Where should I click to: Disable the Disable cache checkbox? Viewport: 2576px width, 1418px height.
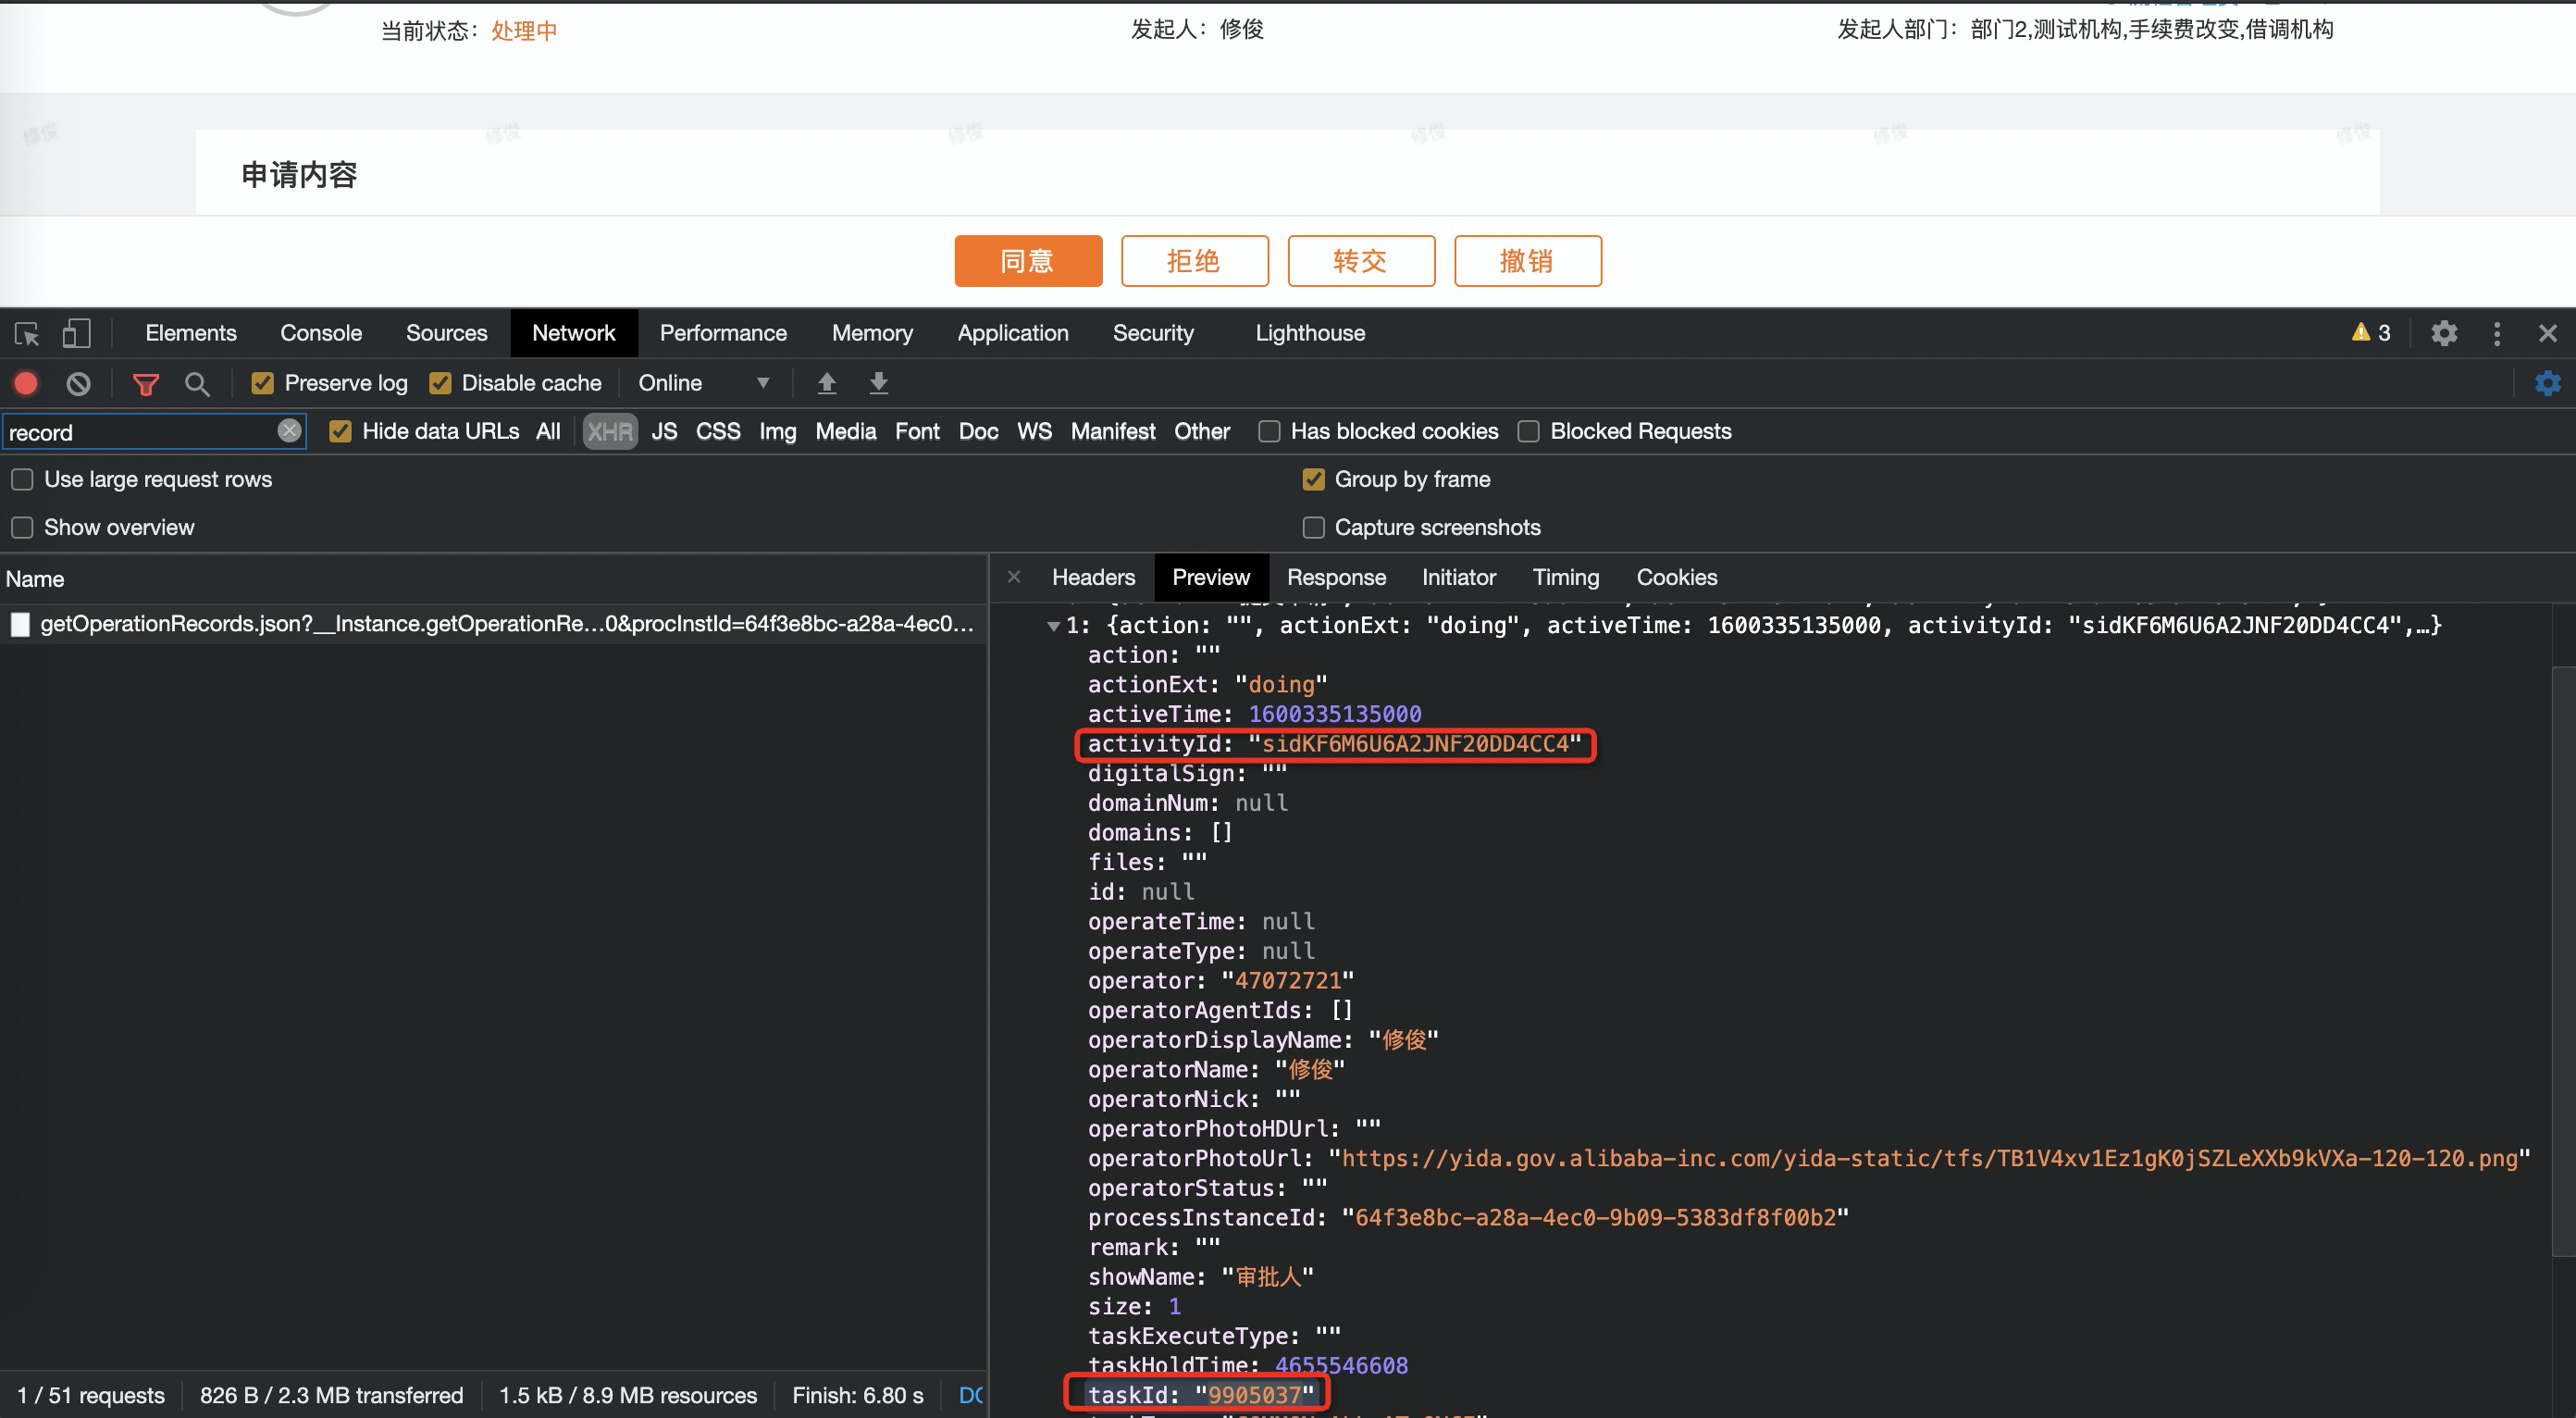[x=440, y=383]
